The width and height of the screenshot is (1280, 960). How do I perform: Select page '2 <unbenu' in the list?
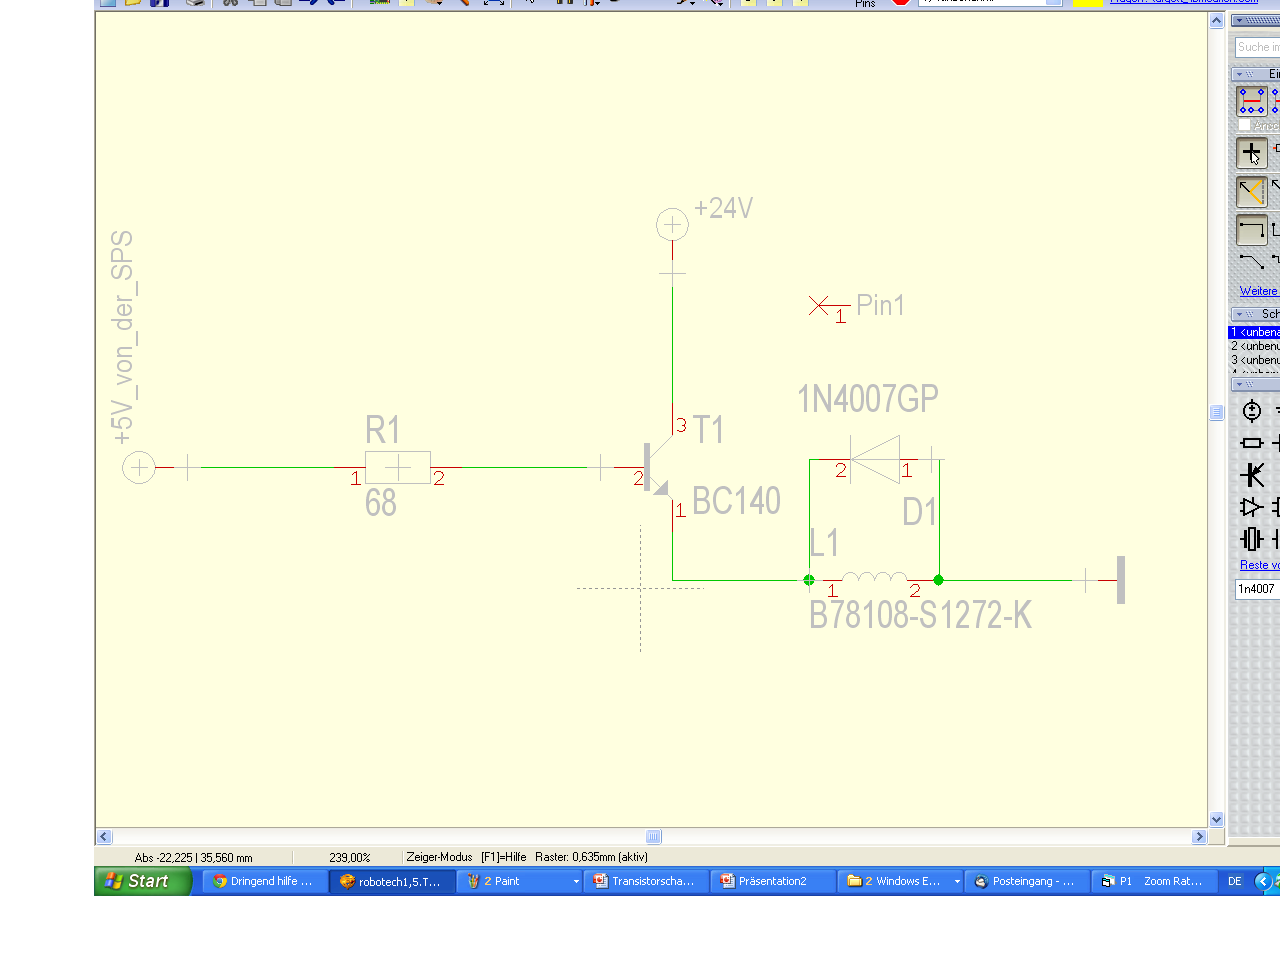tap(1254, 346)
